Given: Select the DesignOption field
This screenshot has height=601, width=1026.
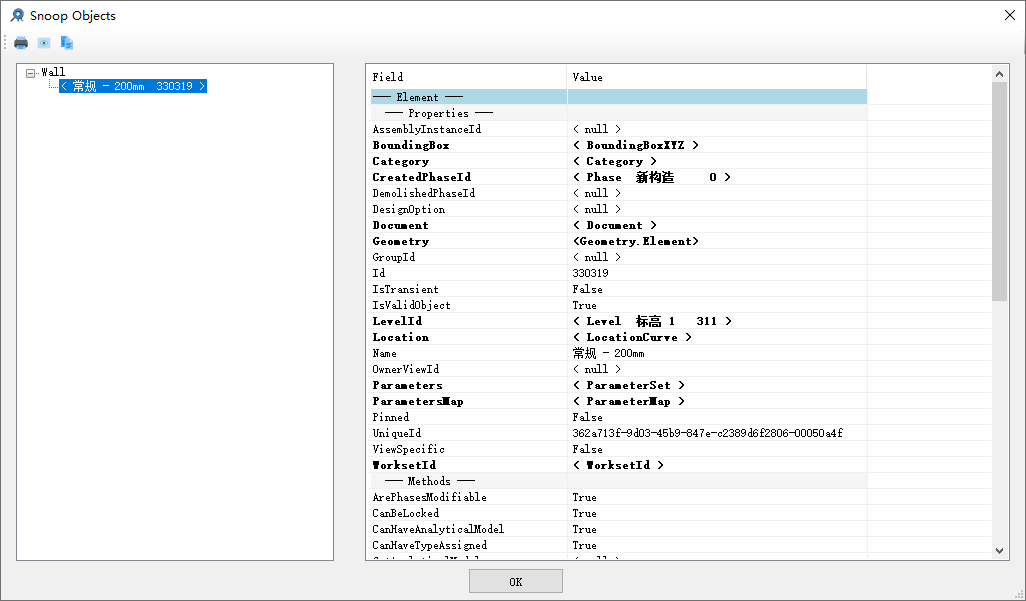Looking at the screenshot, I should point(408,209).
